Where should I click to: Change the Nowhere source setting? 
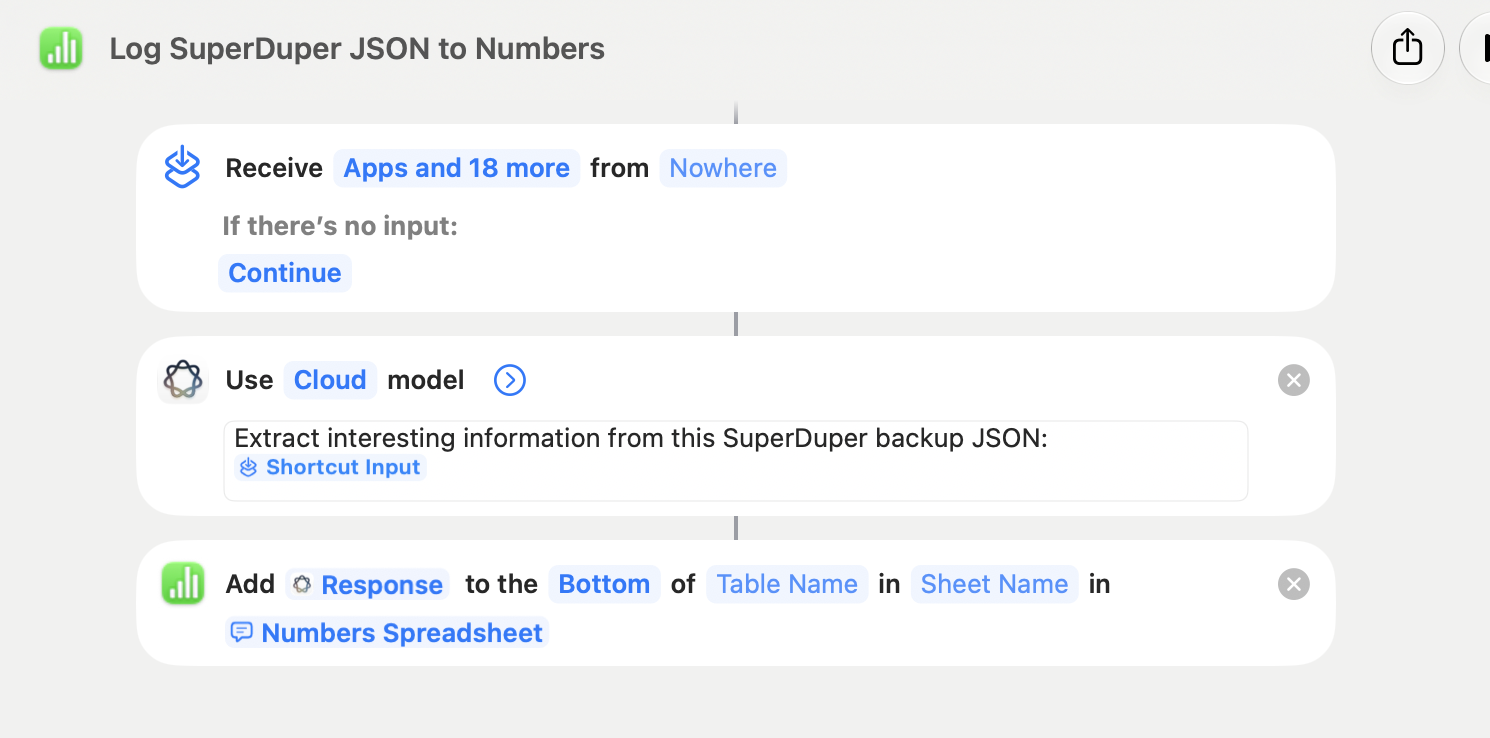723,168
